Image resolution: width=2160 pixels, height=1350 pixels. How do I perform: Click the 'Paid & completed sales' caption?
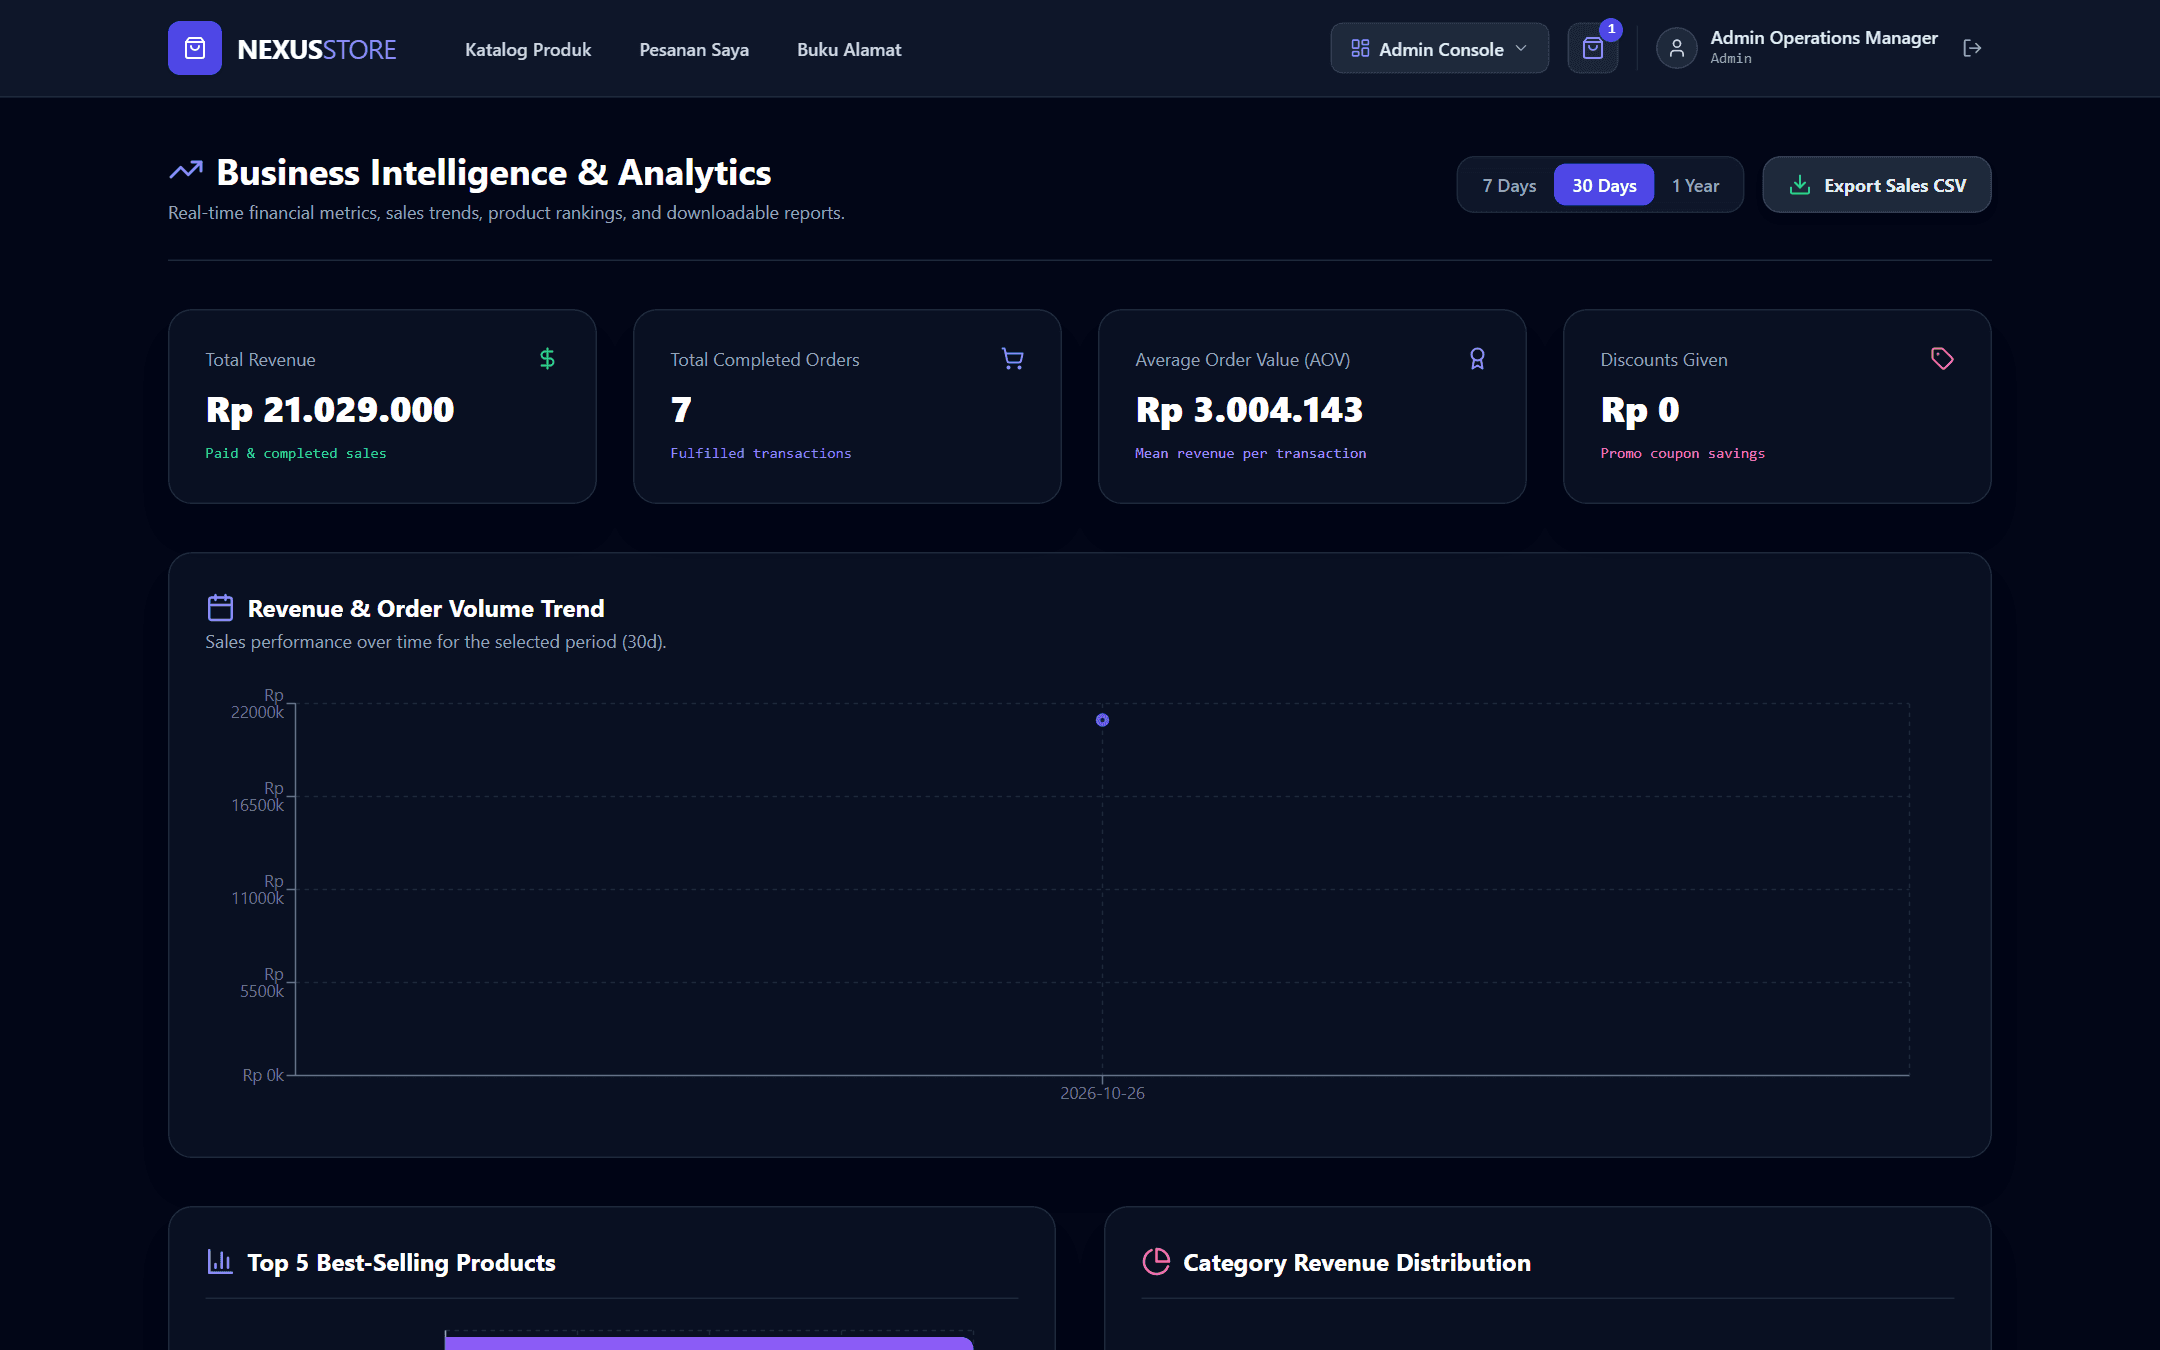[296, 453]
